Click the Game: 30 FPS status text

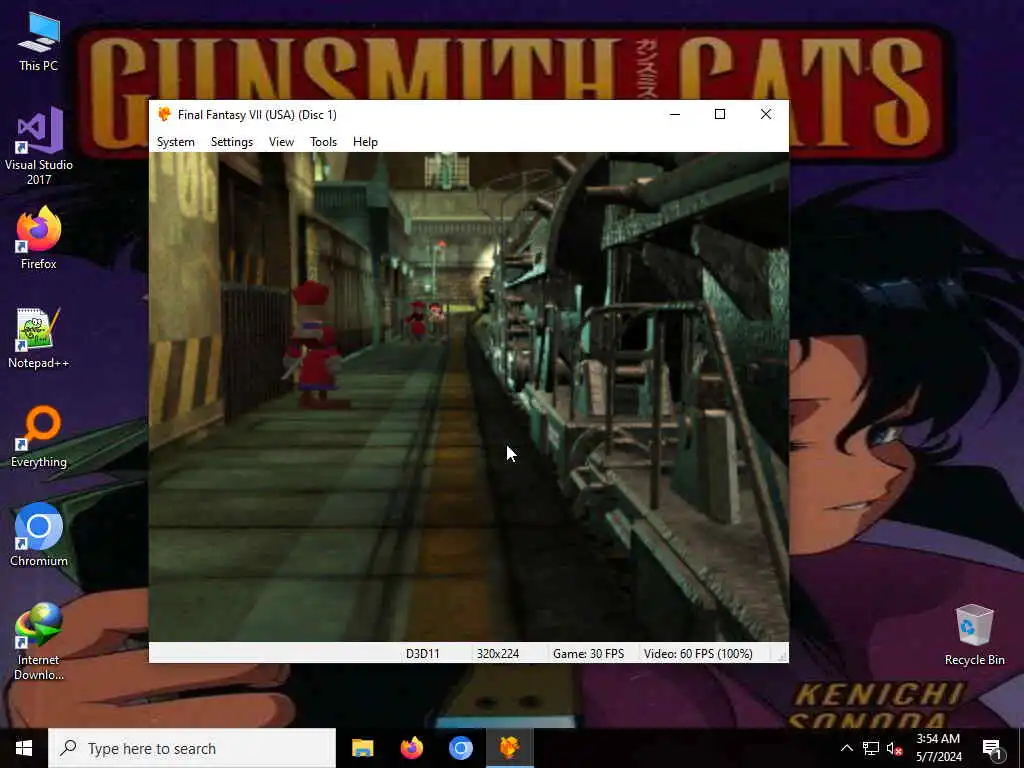tap(588, 654)
